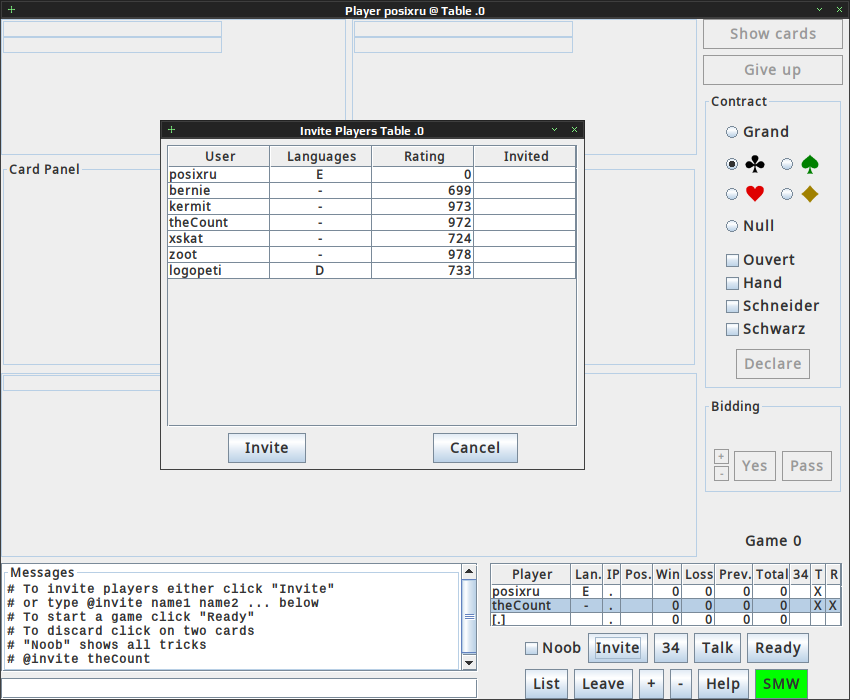Select user zoot in the invite table
The width and height of the screenshot is (850, 700).
pos(372,255)
